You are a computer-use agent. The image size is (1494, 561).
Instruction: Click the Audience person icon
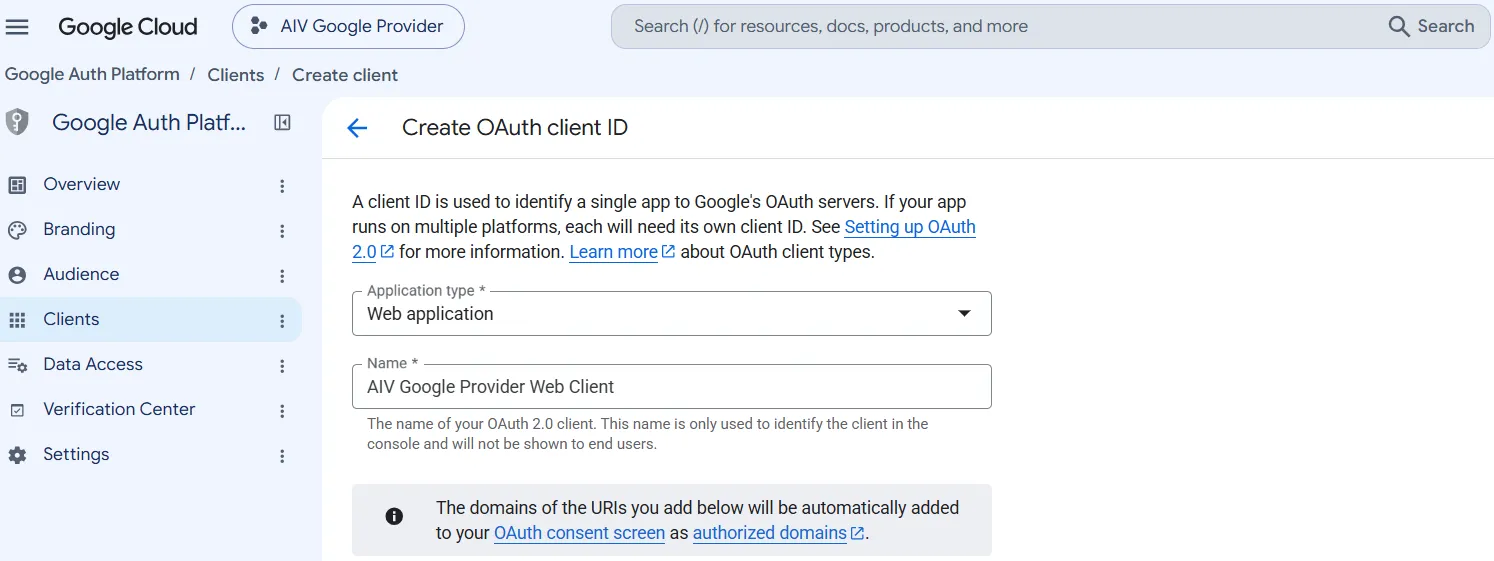click(x=17, y=275)
